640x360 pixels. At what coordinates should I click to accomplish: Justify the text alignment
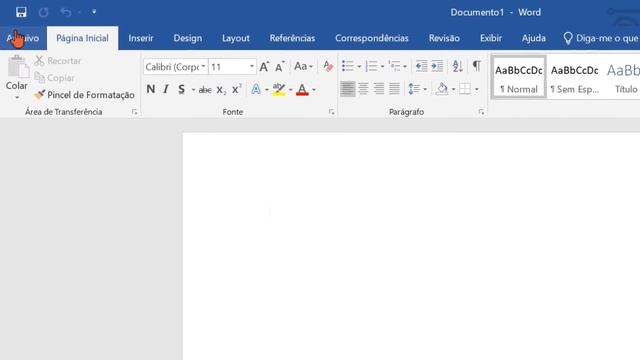pyautogui.click(x=394, y=89)
